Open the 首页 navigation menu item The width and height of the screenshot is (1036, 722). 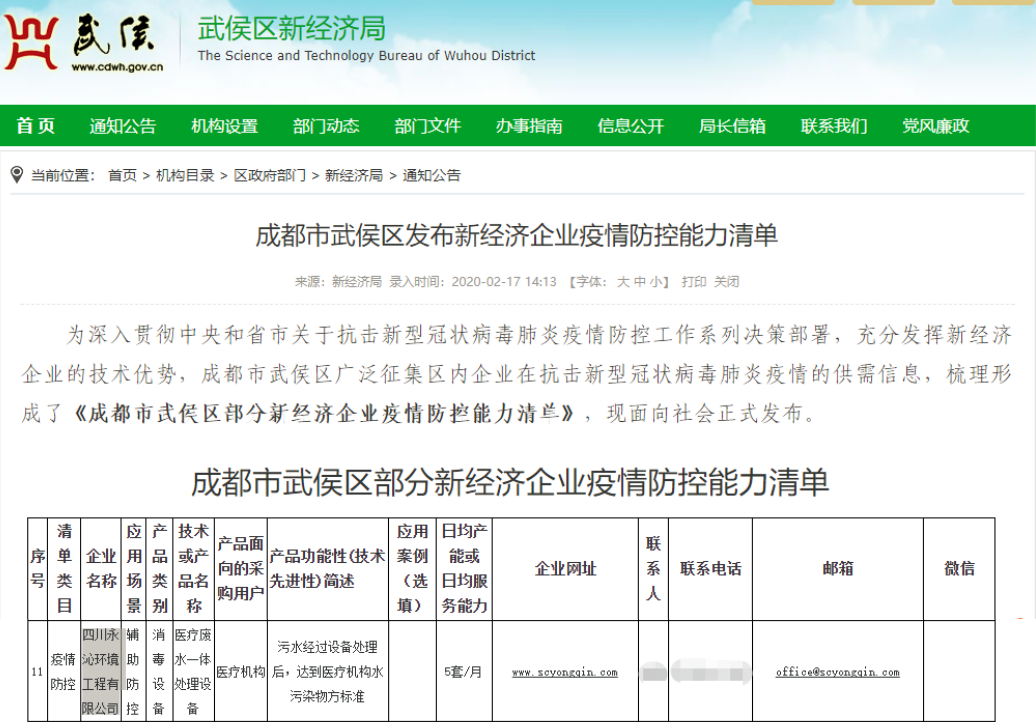[36, 126]
